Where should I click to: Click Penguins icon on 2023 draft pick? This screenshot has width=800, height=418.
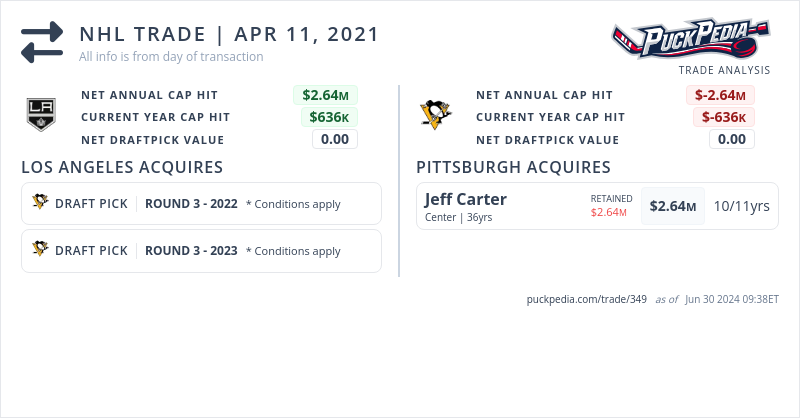(41, 250)
